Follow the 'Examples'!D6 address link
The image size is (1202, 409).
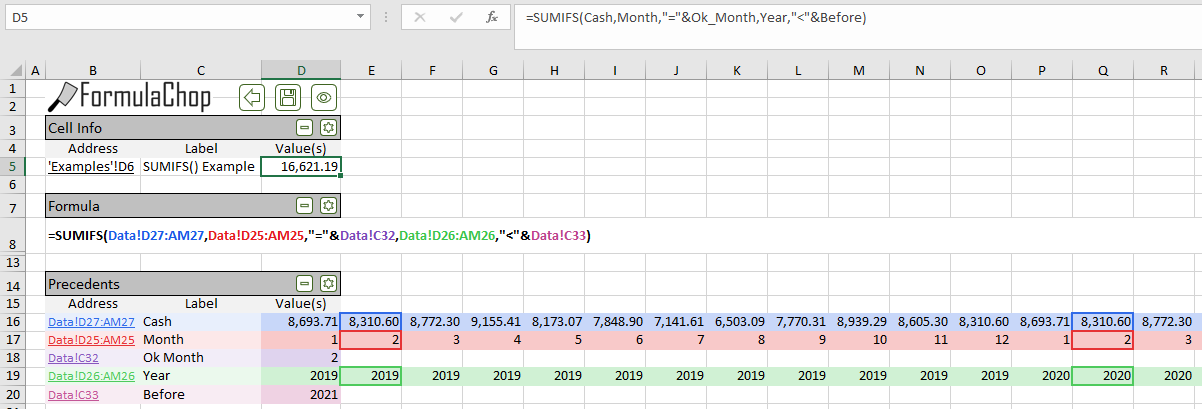pos(91,166)
